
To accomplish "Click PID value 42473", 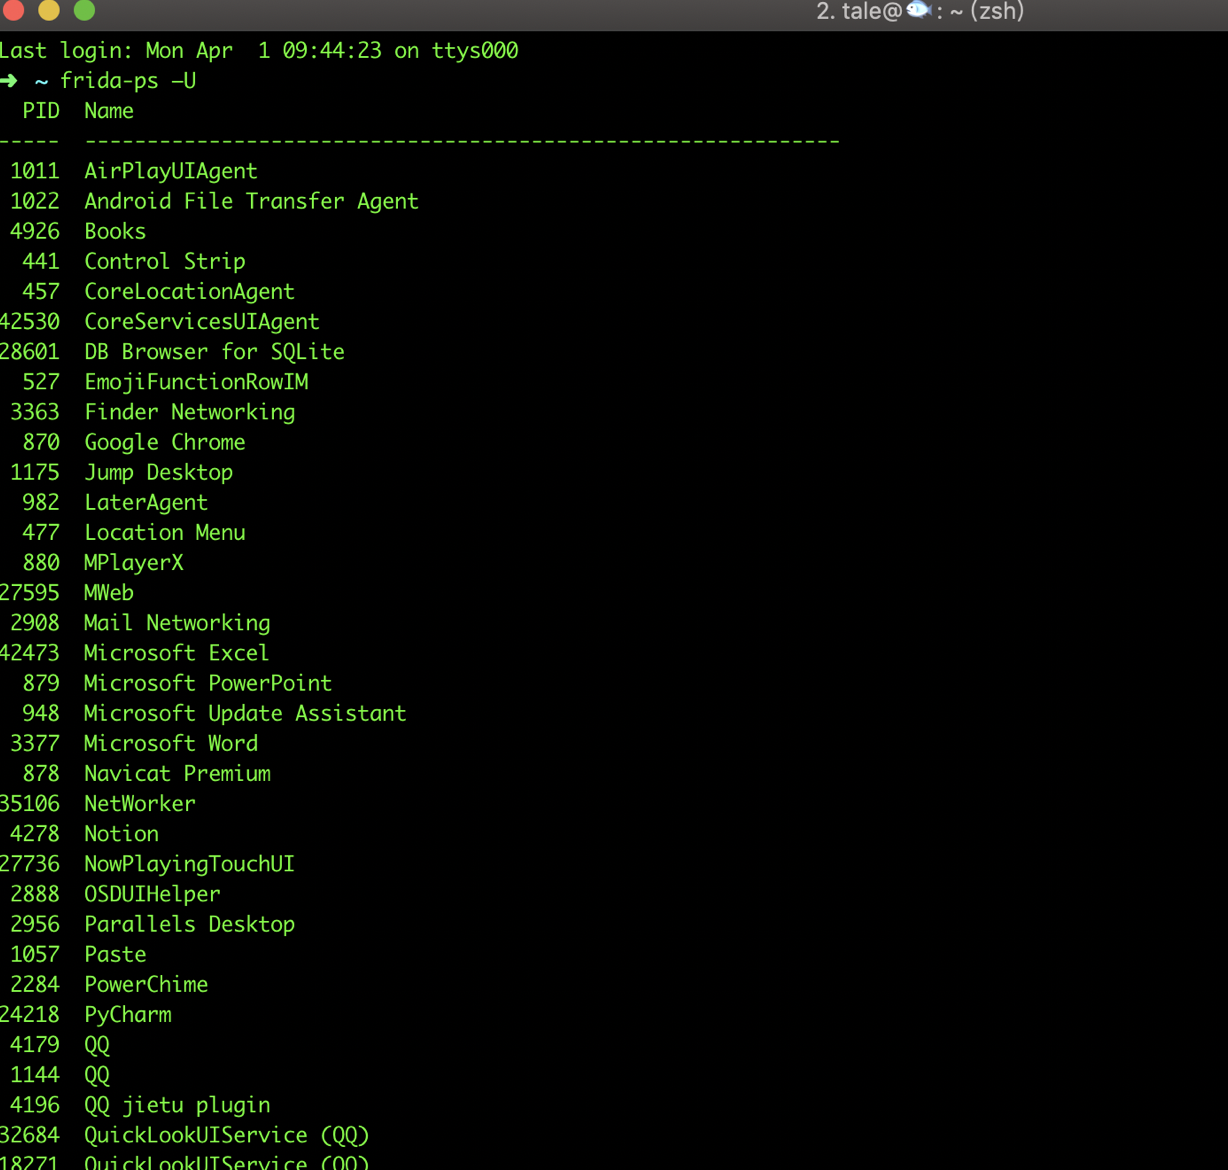I will coord(30,653).
